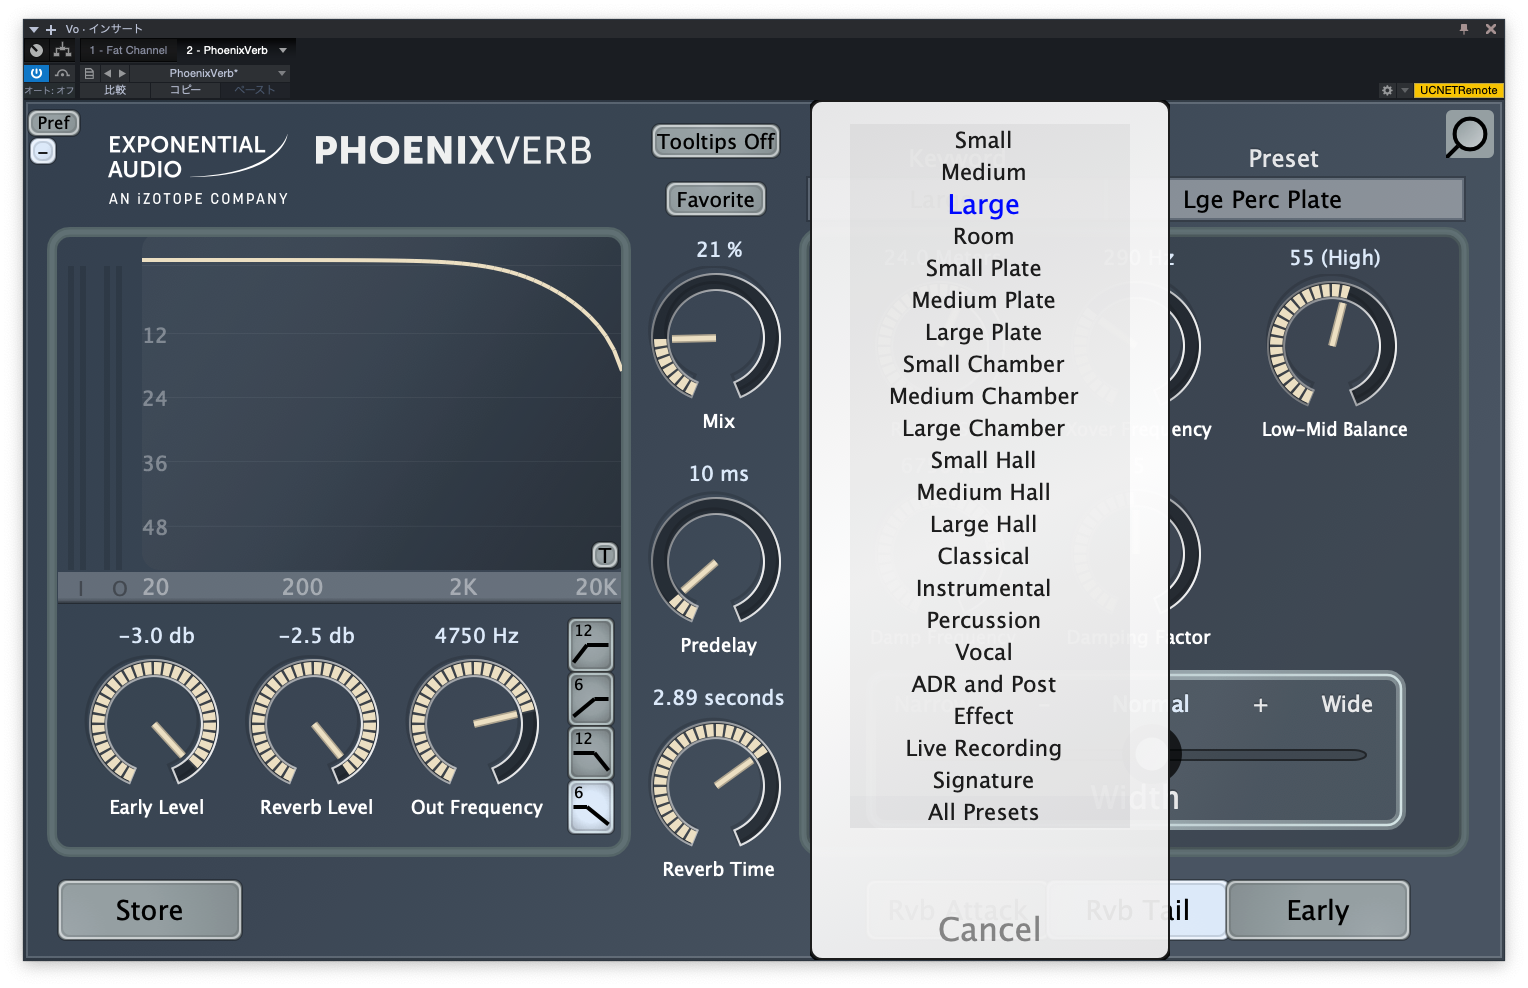Select Large Chamber keyword
This screenshot has height=988, width=1528.
983,428
